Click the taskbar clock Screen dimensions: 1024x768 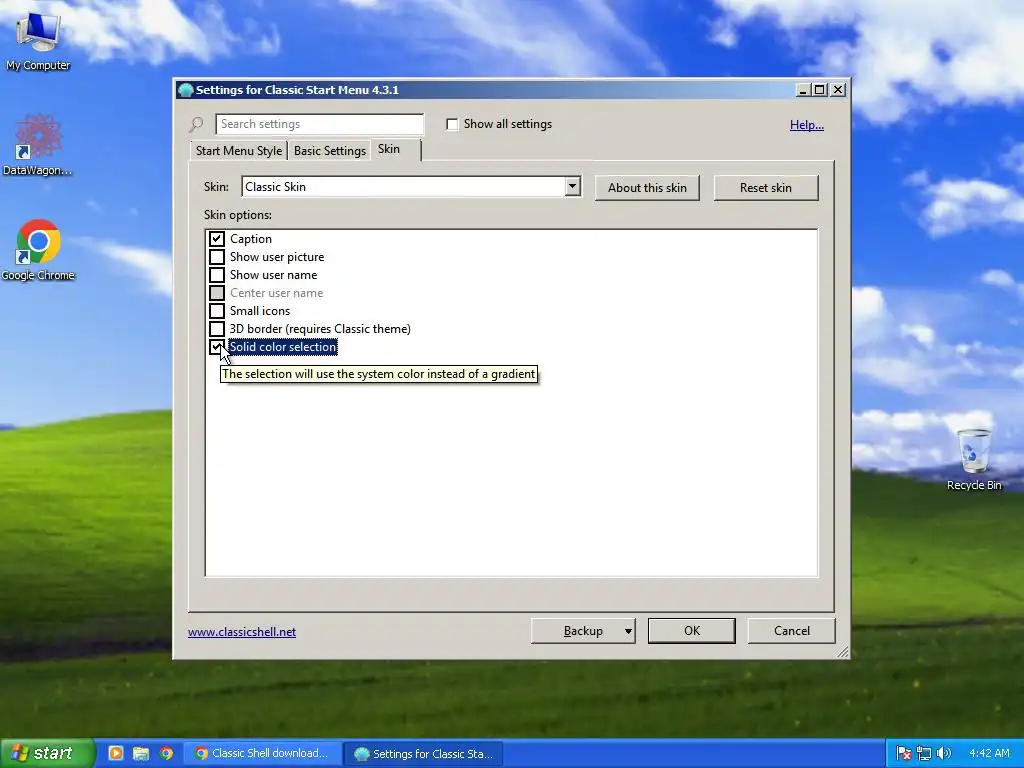[989, 753]
